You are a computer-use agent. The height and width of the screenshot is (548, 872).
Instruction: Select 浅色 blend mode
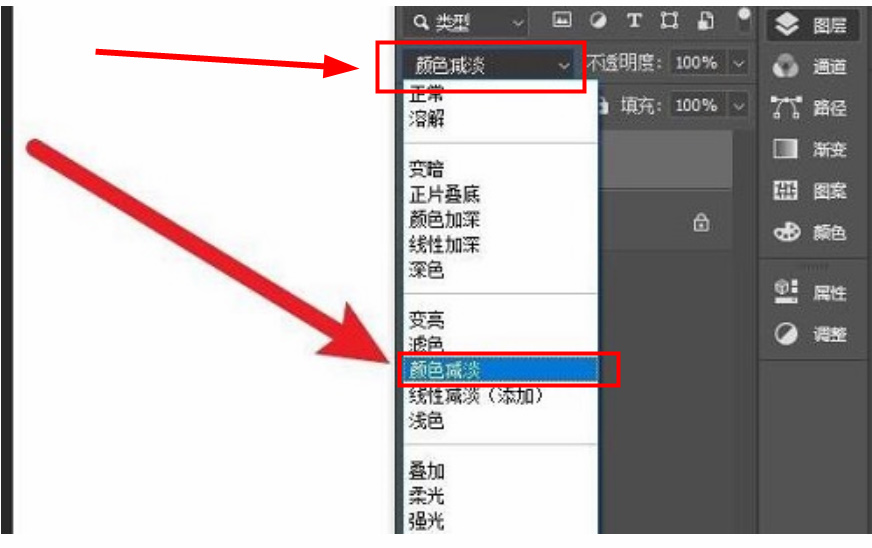[x=501, y=421]
